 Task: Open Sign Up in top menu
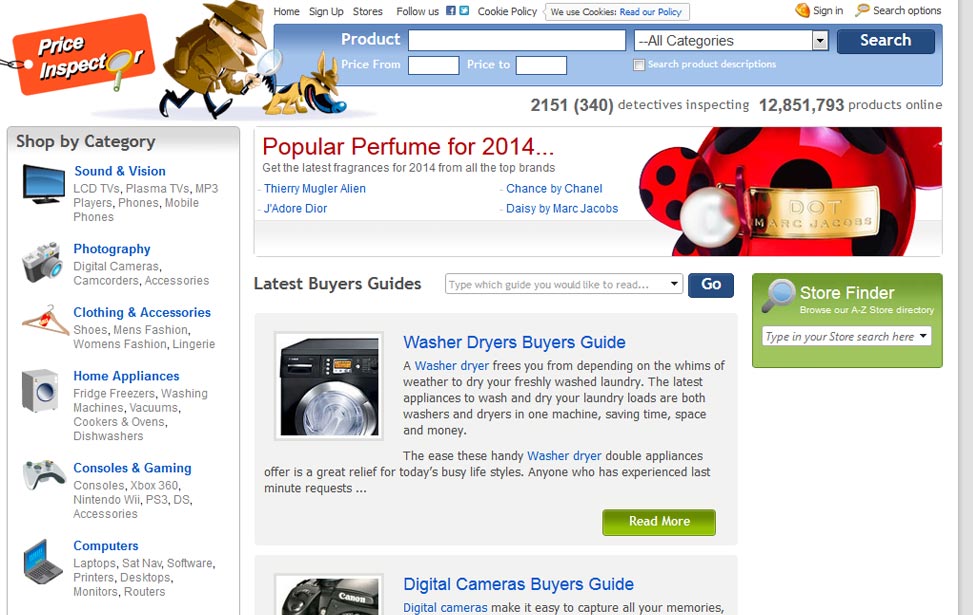pos(326,11)
